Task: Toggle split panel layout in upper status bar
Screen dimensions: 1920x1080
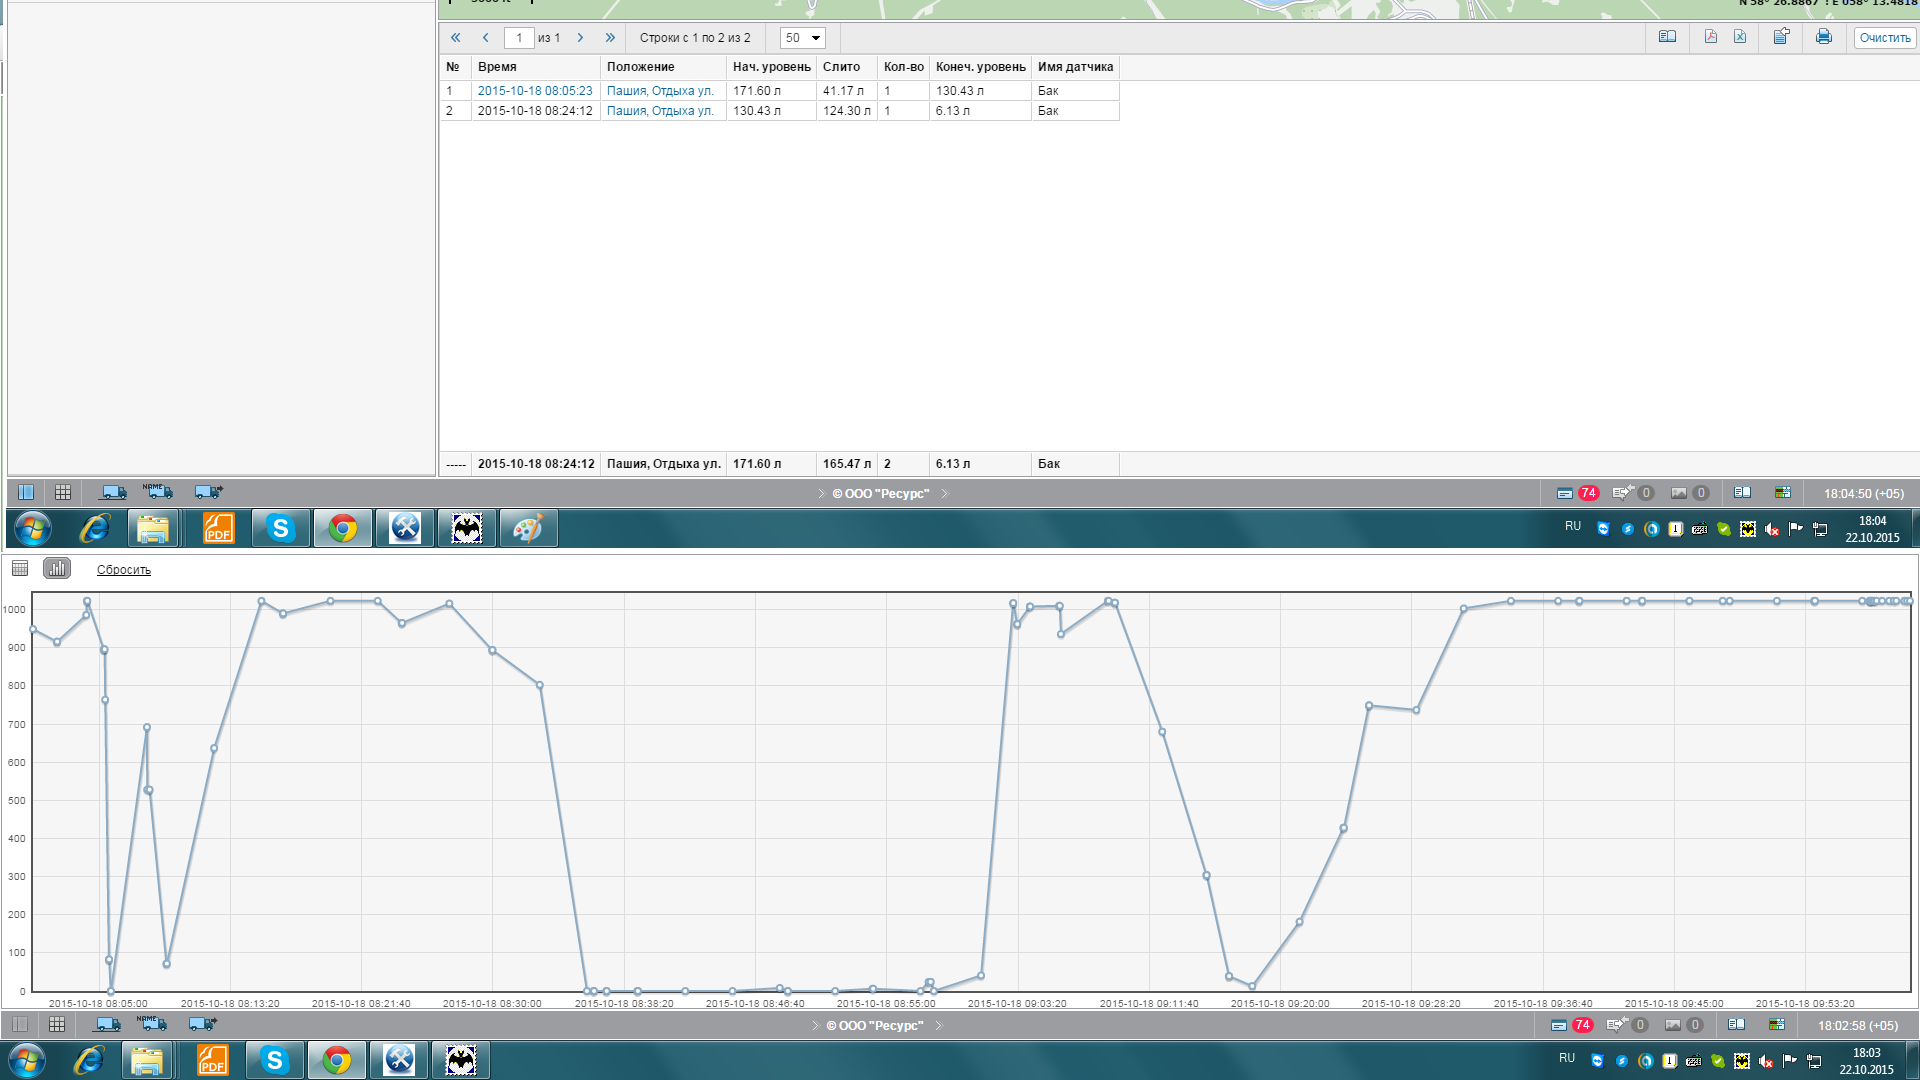Action: [x=26, y=492]
